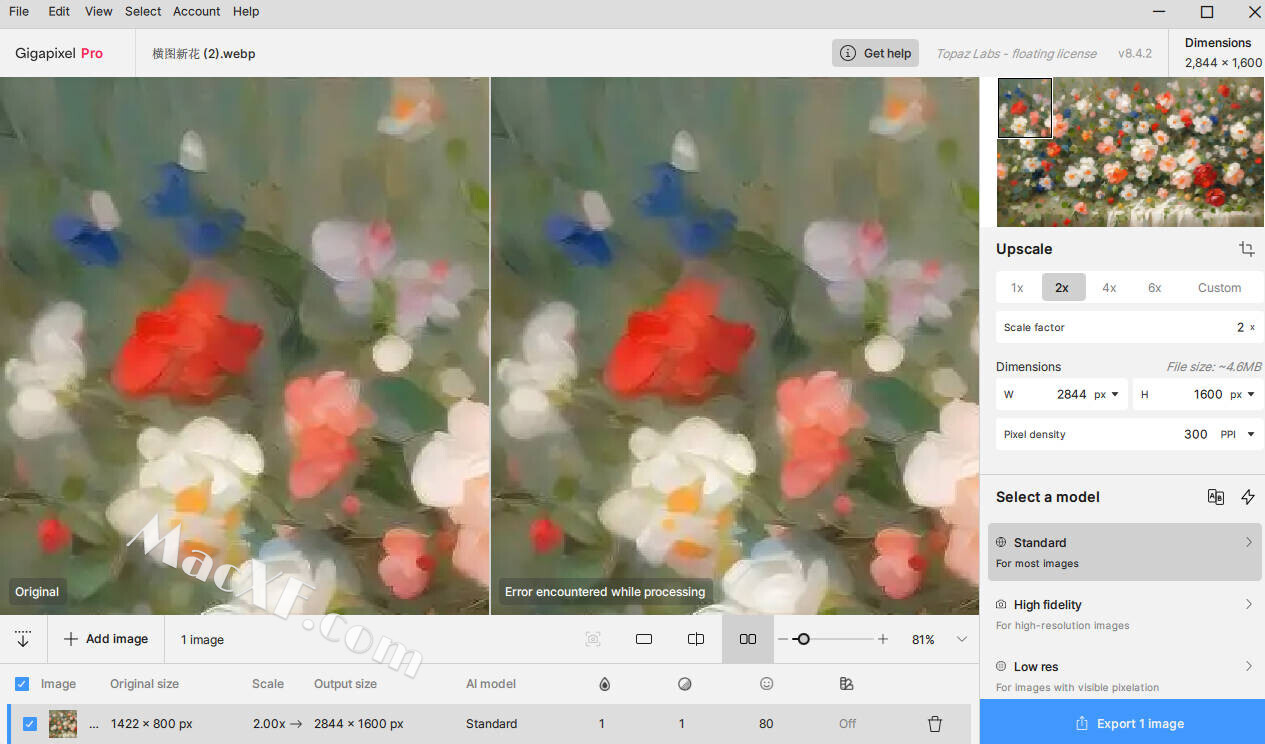Click Add image button
Viewport: 1265px width, 744px height.
pos(106,639)
